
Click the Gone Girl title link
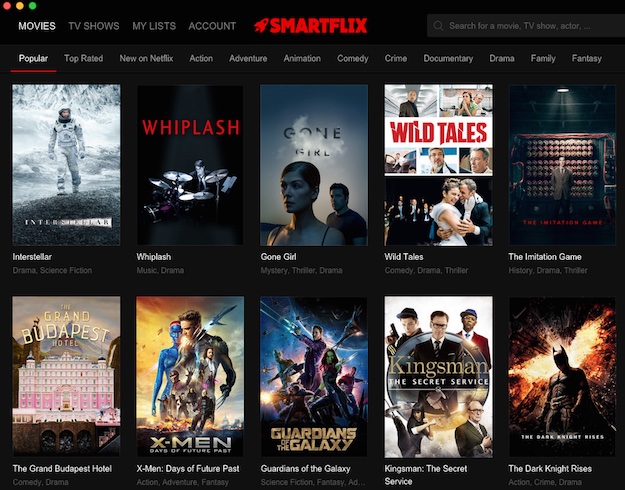tap(278, 257)
